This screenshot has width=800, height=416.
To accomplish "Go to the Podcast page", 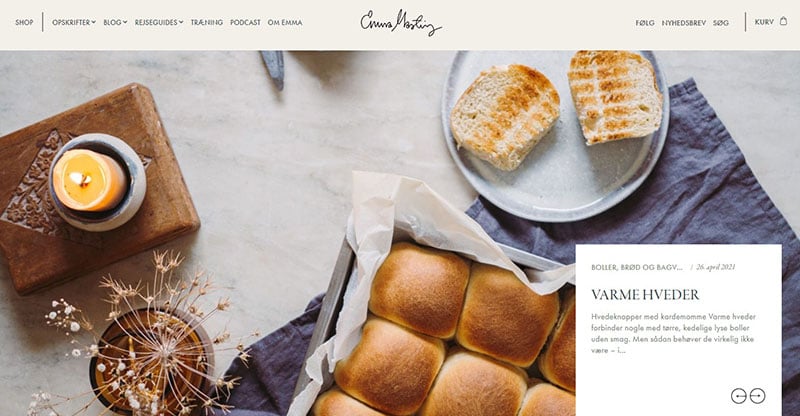I will click(245, 22).
